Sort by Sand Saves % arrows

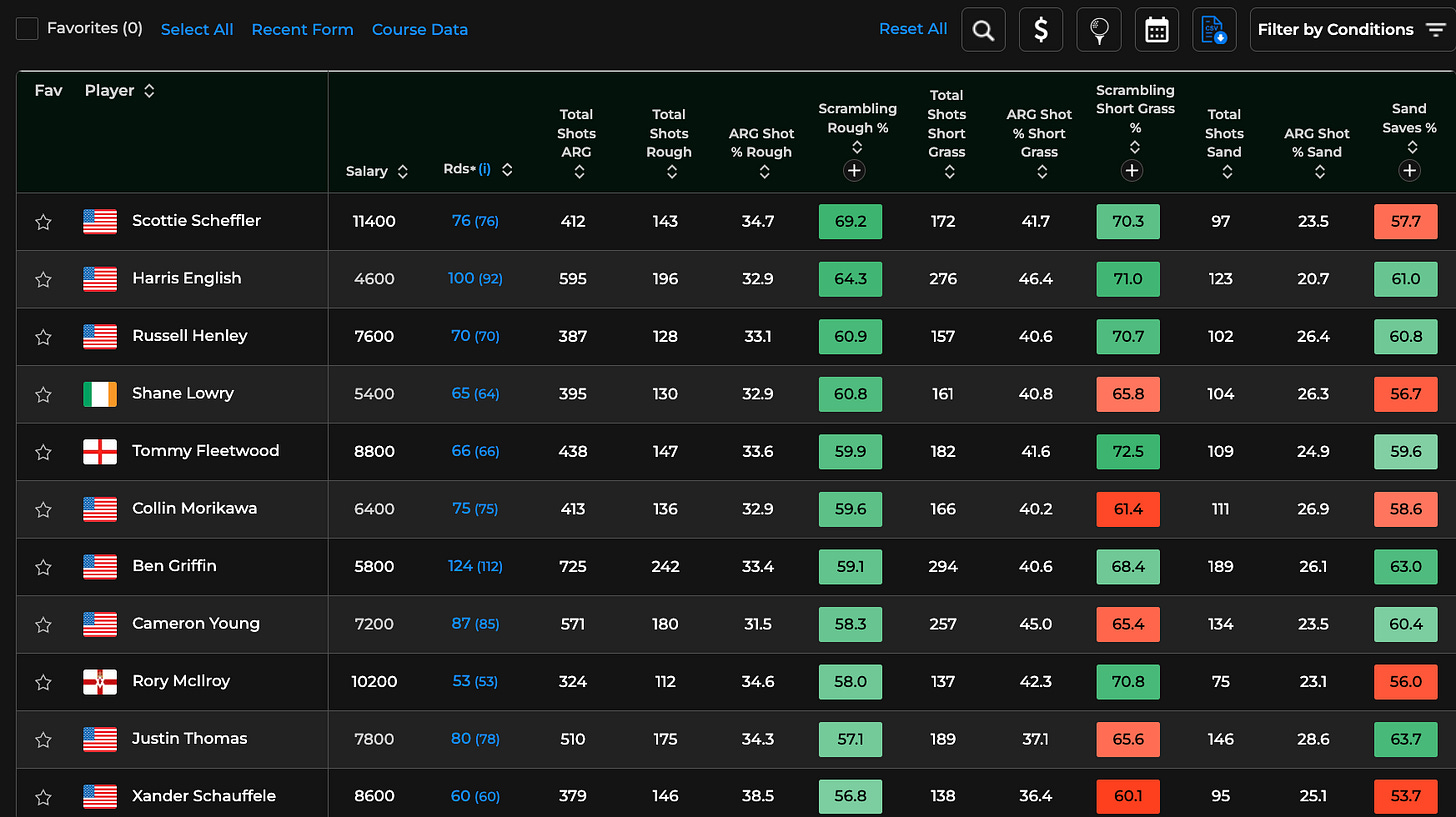point(1412,146)
